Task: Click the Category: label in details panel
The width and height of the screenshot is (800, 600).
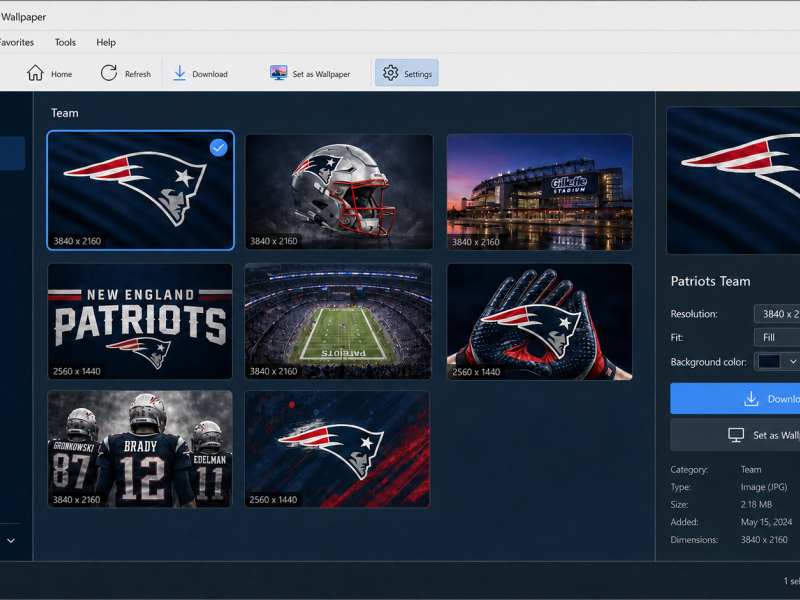Action: pyautogui.click(x=689, y=469)
